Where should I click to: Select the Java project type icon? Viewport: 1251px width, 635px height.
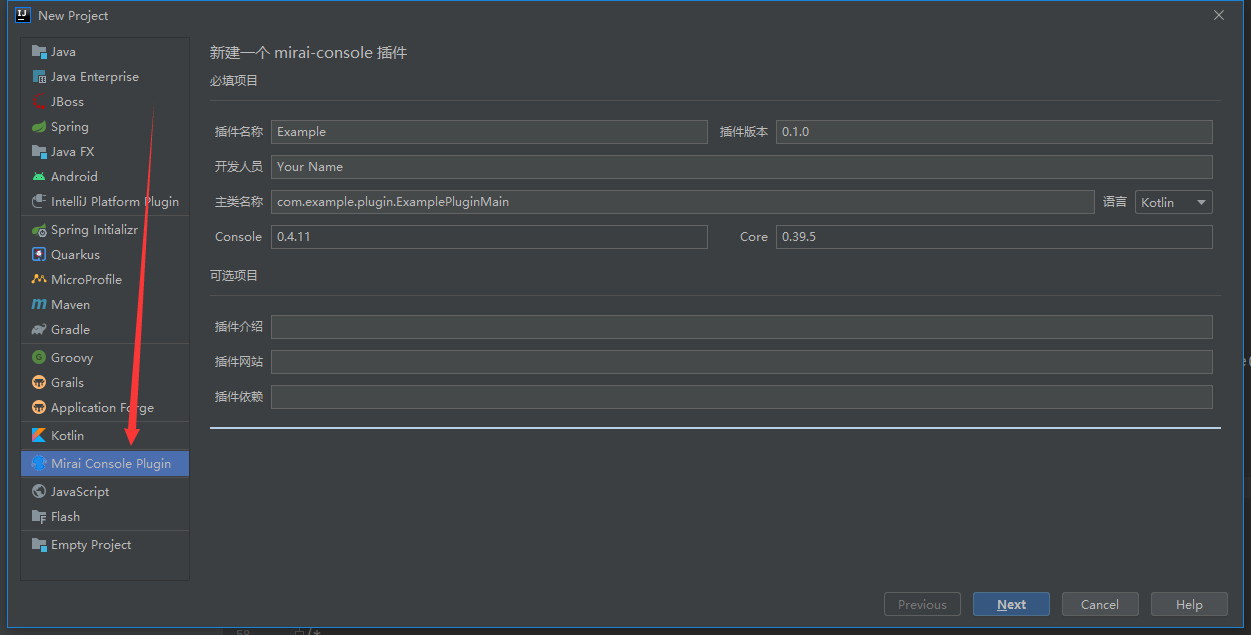click(39, 52)
